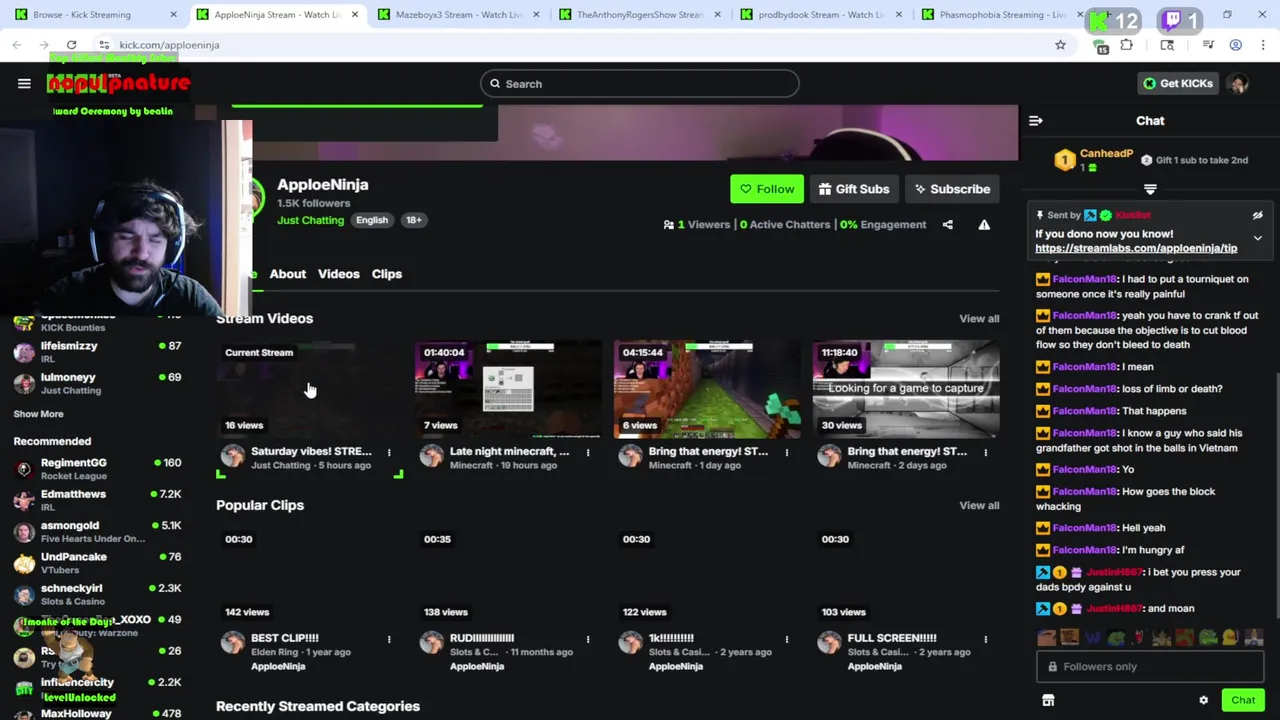Share the channel via share icon
Viewport: 1280px width, 720px height.
(948, 225)
